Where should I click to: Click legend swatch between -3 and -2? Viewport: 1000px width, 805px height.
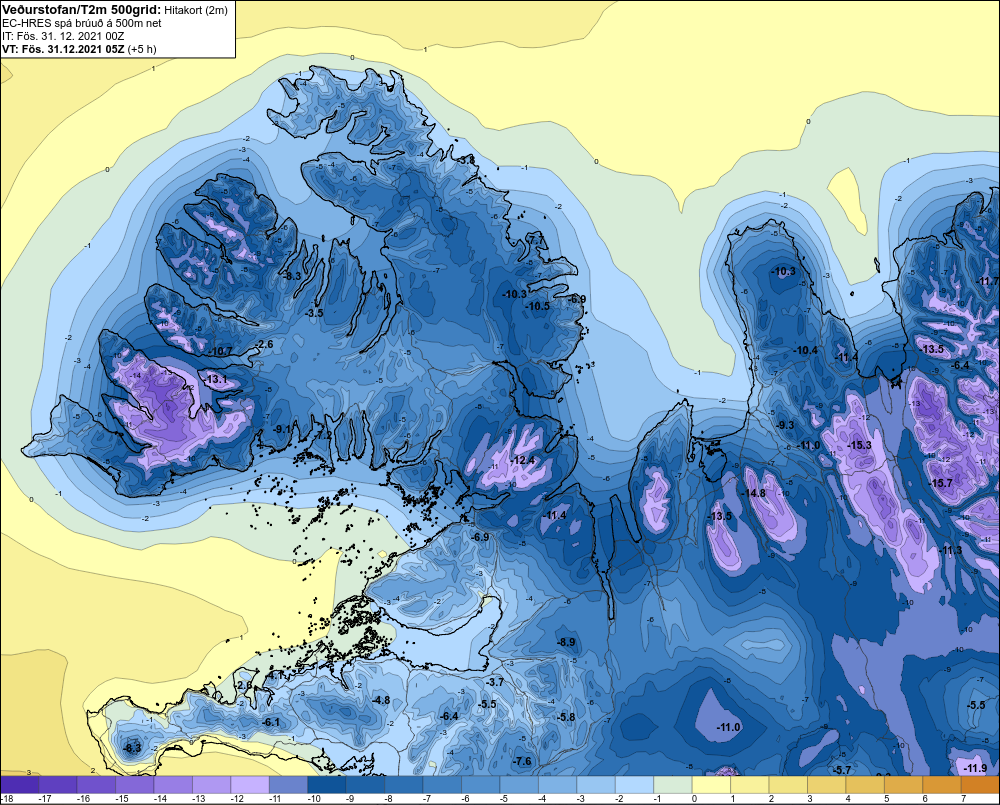(596, 784)
